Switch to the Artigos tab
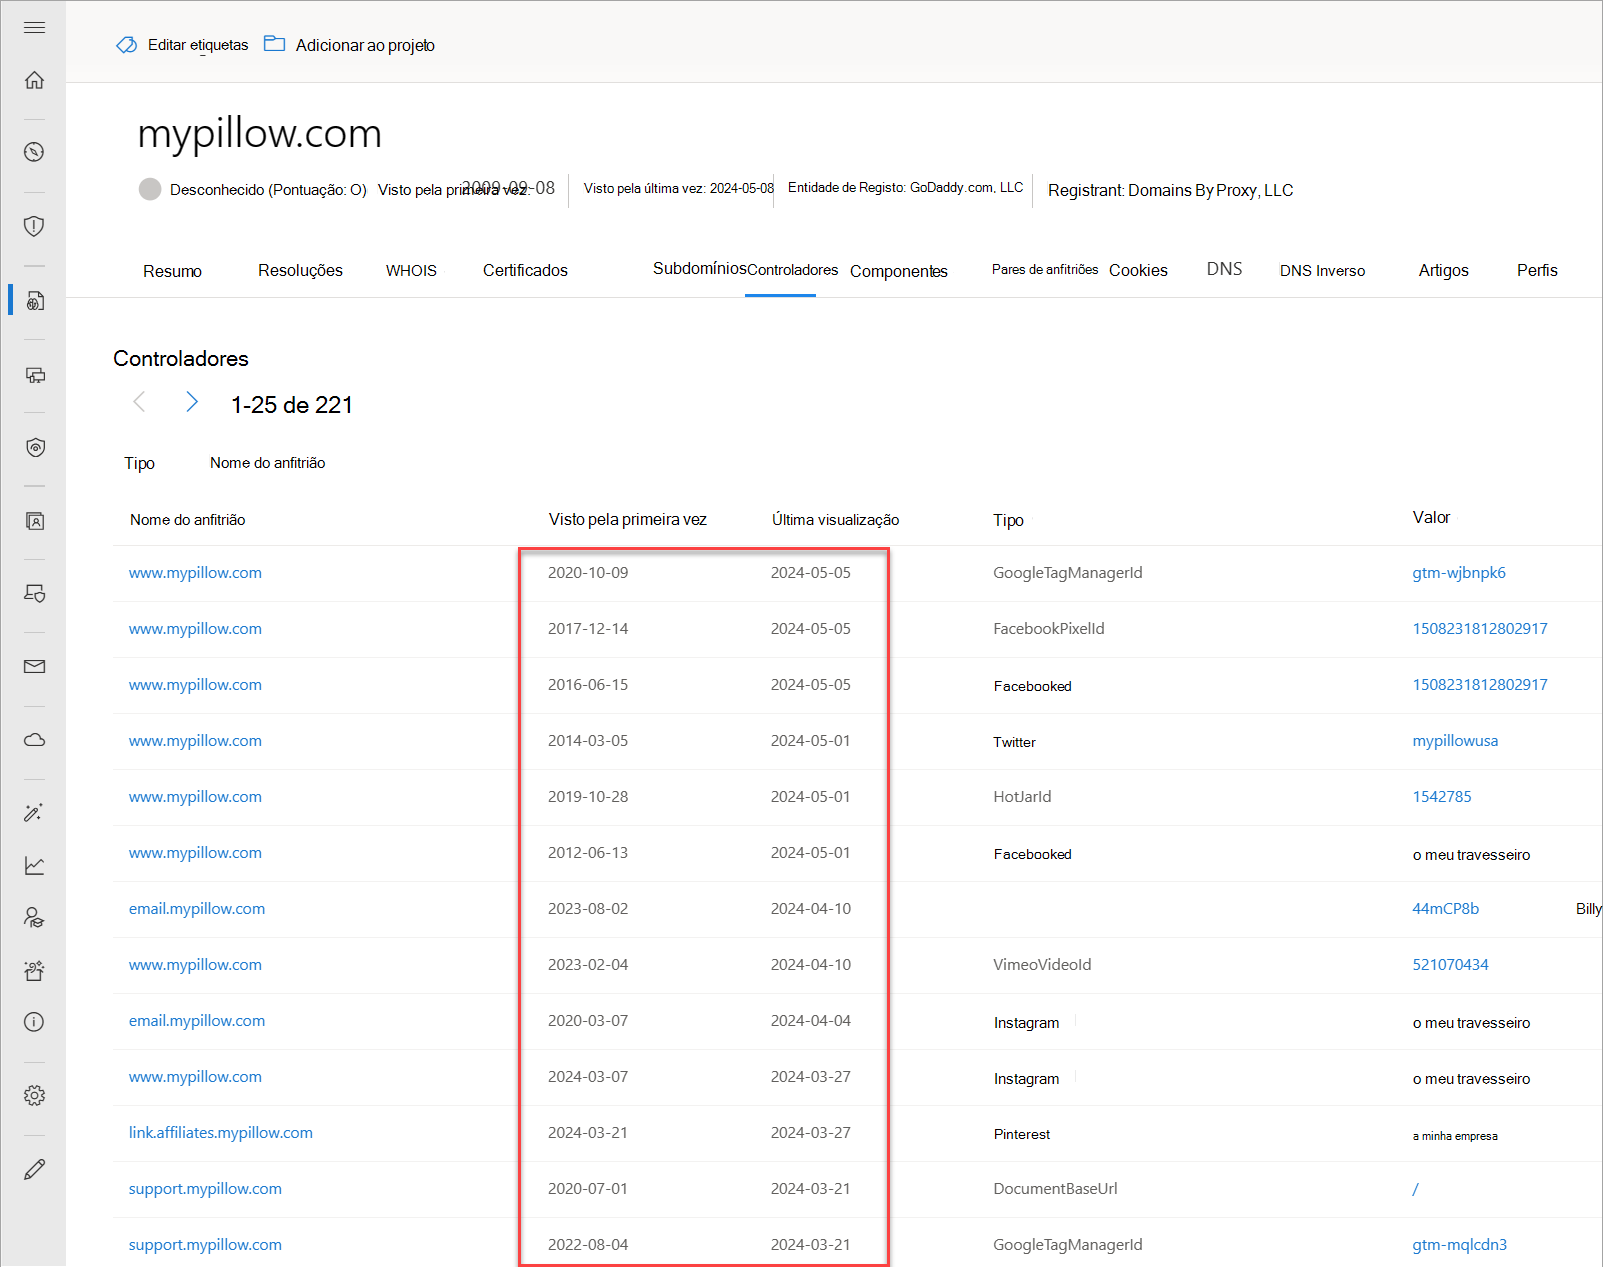Image resolution: width=1603 pixels, height=1267 pixels. tap(1443, 270)
